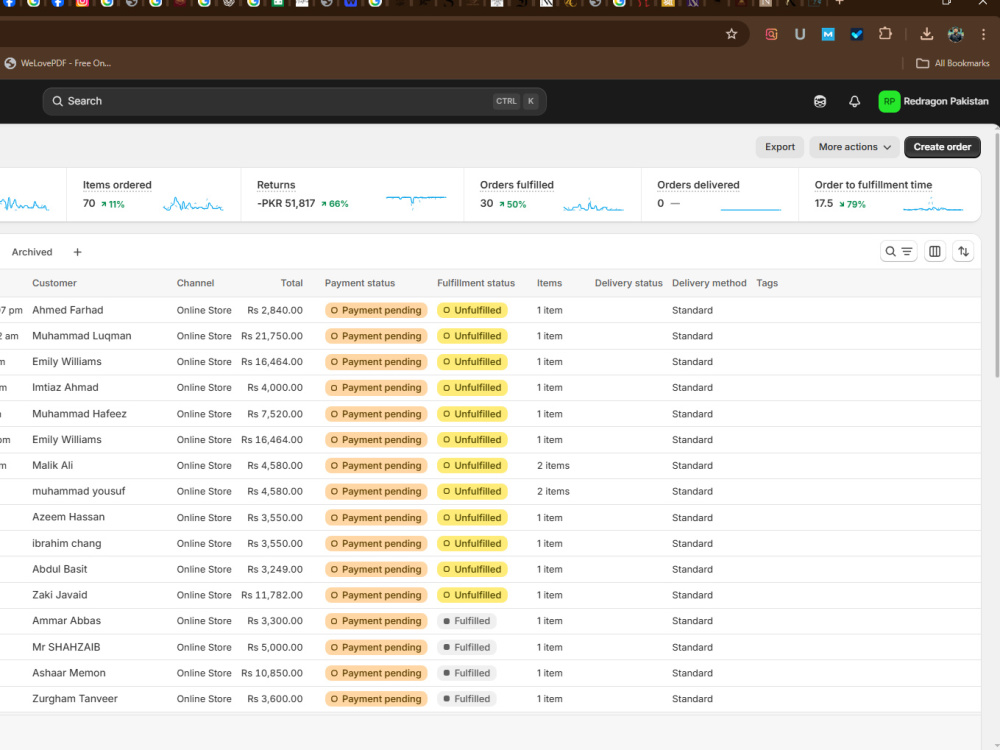Open Chrome three-dot menu
This screenshot has width=1000, height=750.
(x=983, y=34)
